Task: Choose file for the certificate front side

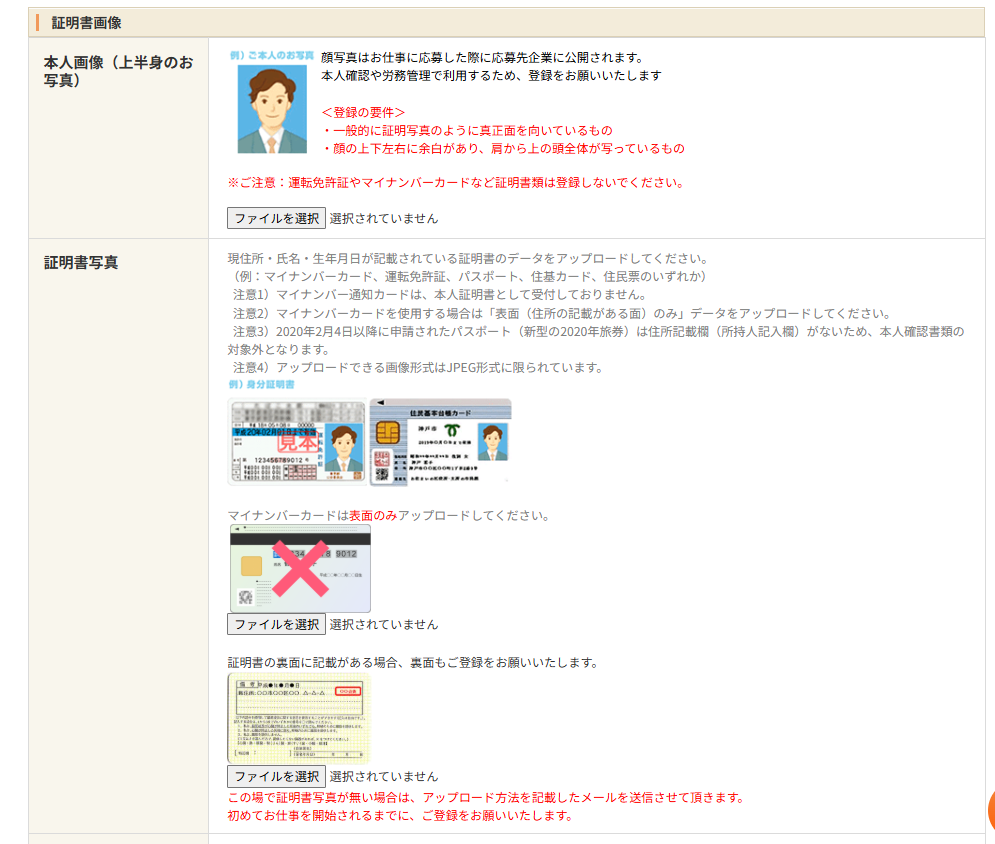Action: (276, 624)
